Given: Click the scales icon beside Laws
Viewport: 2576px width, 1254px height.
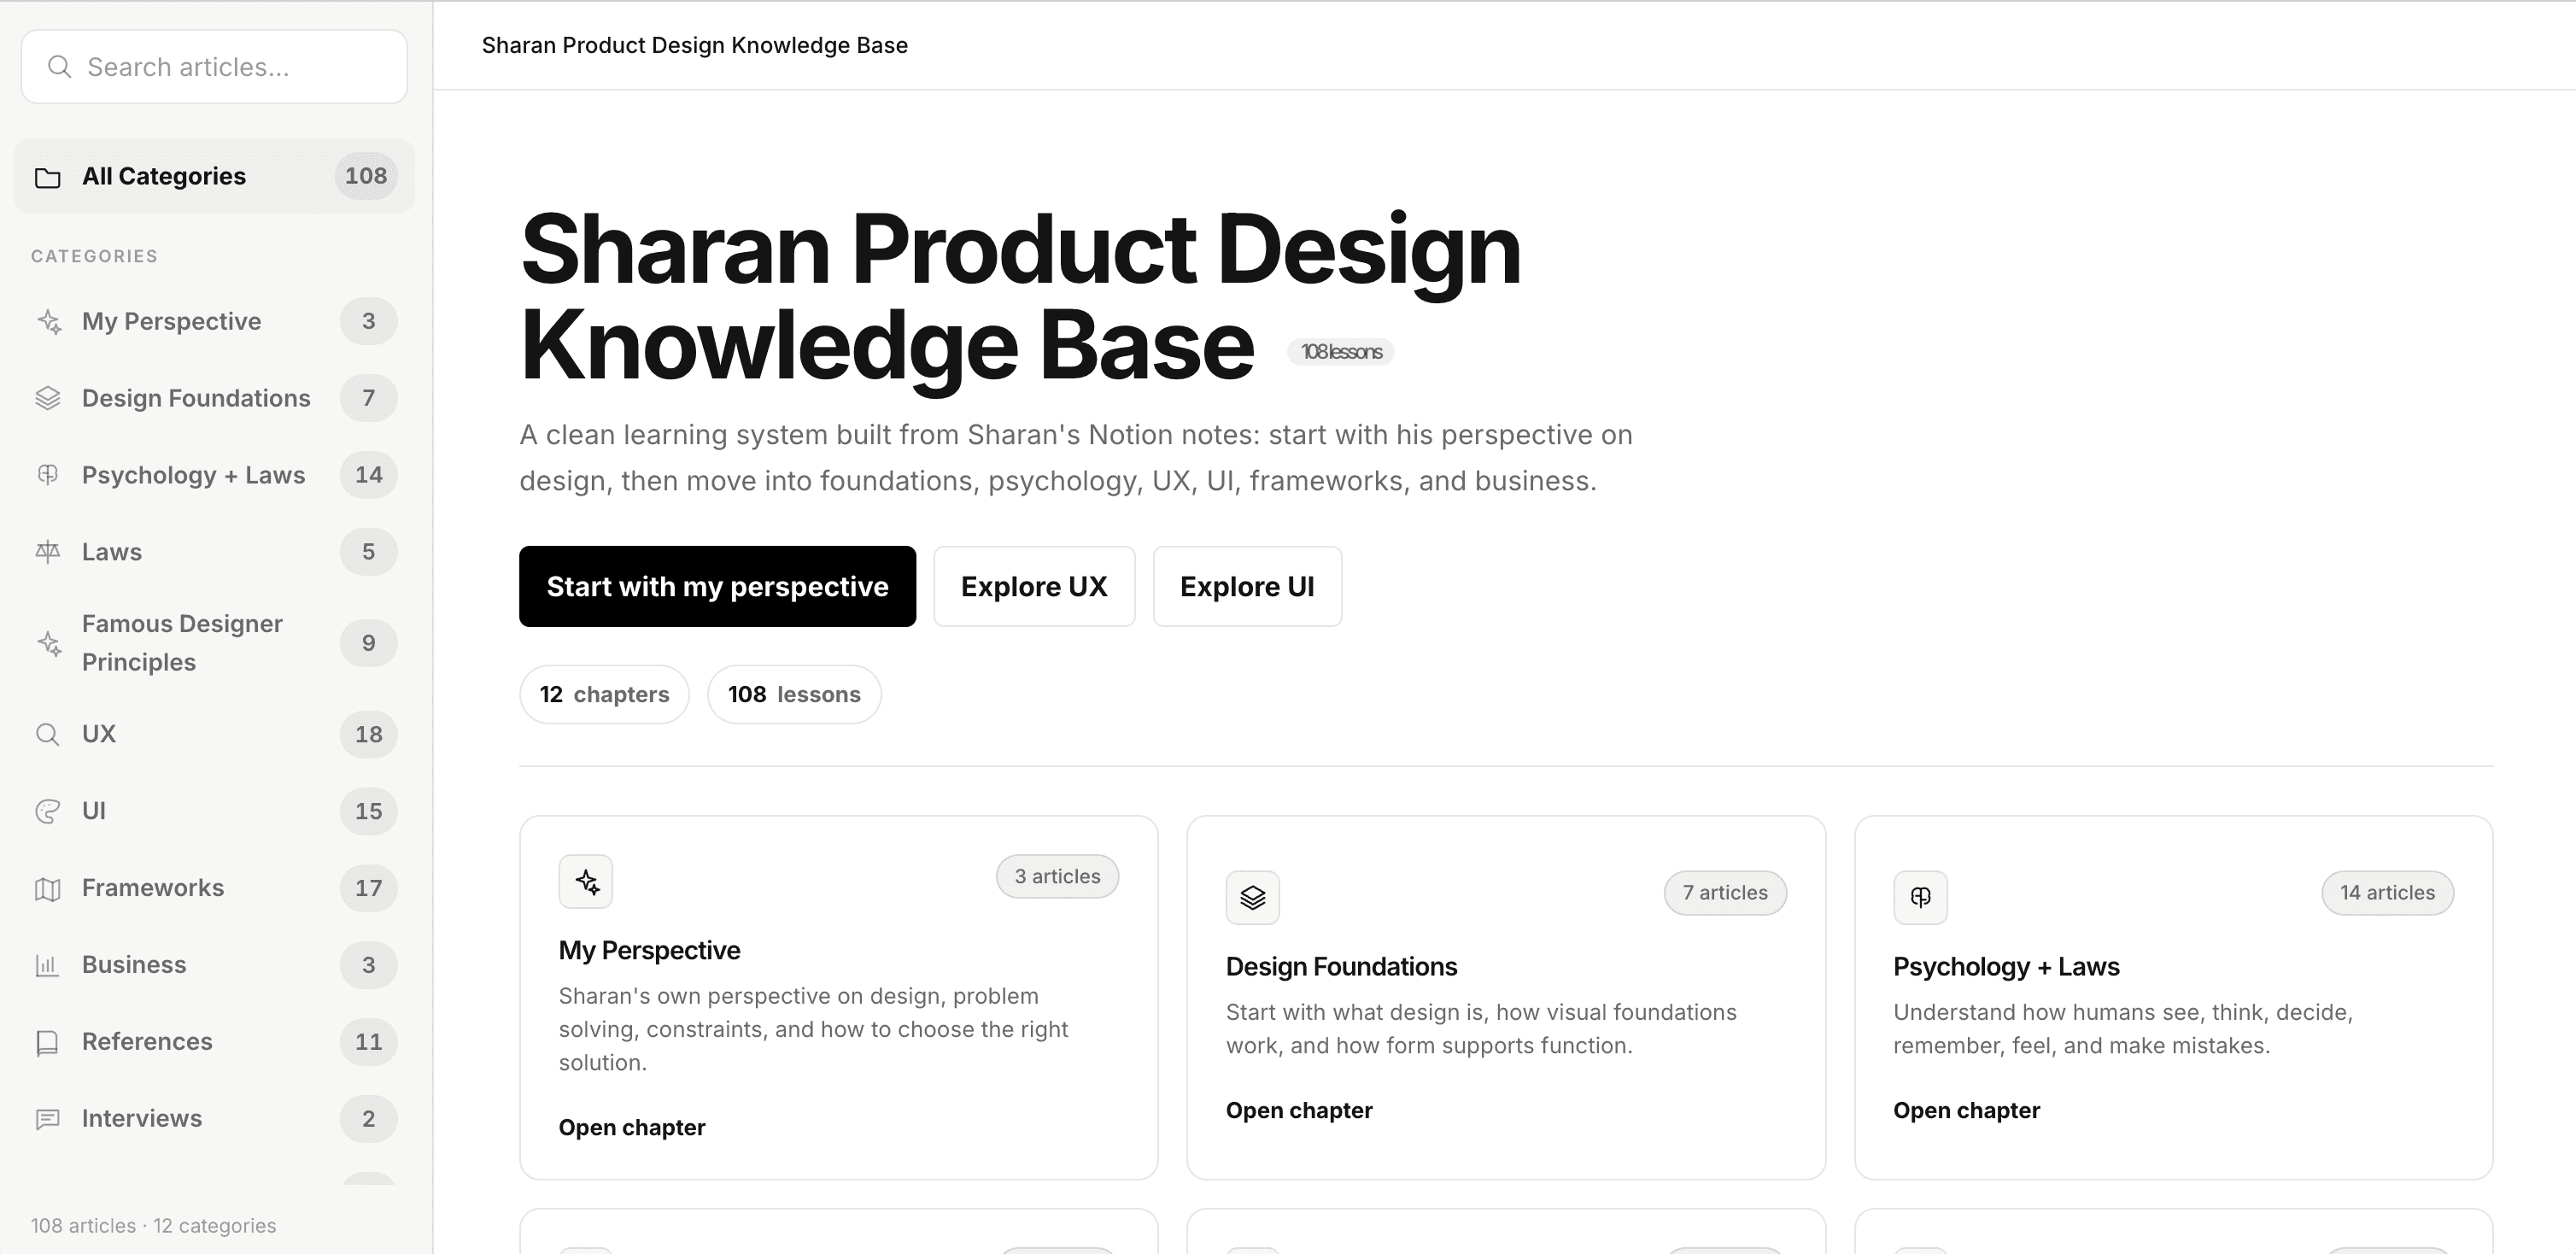Looking at the screenshot, I should (48, 552).
